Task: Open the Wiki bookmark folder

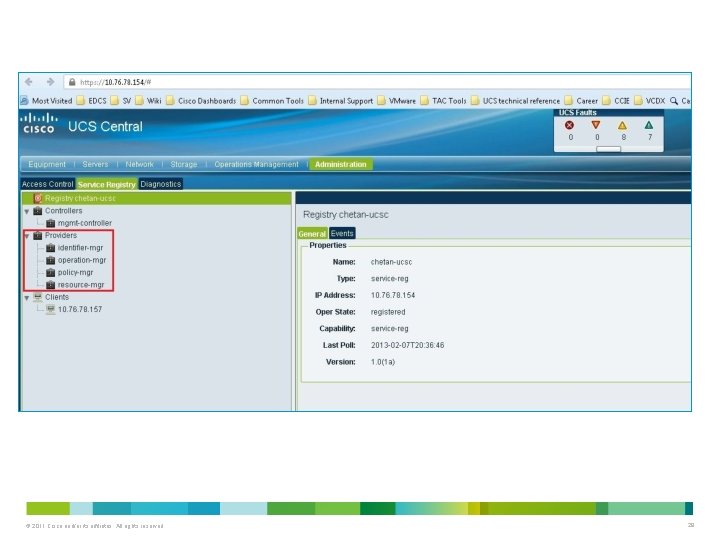Action: point(148,101)
